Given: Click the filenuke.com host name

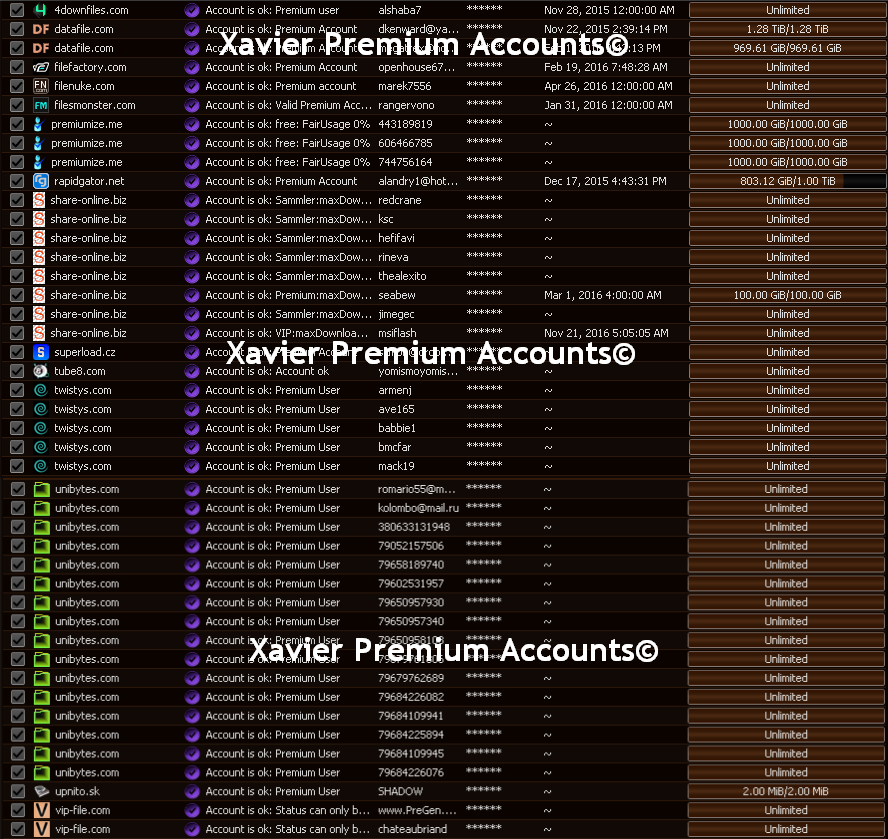Looking at the screenshot, I should tap(84, 86).
